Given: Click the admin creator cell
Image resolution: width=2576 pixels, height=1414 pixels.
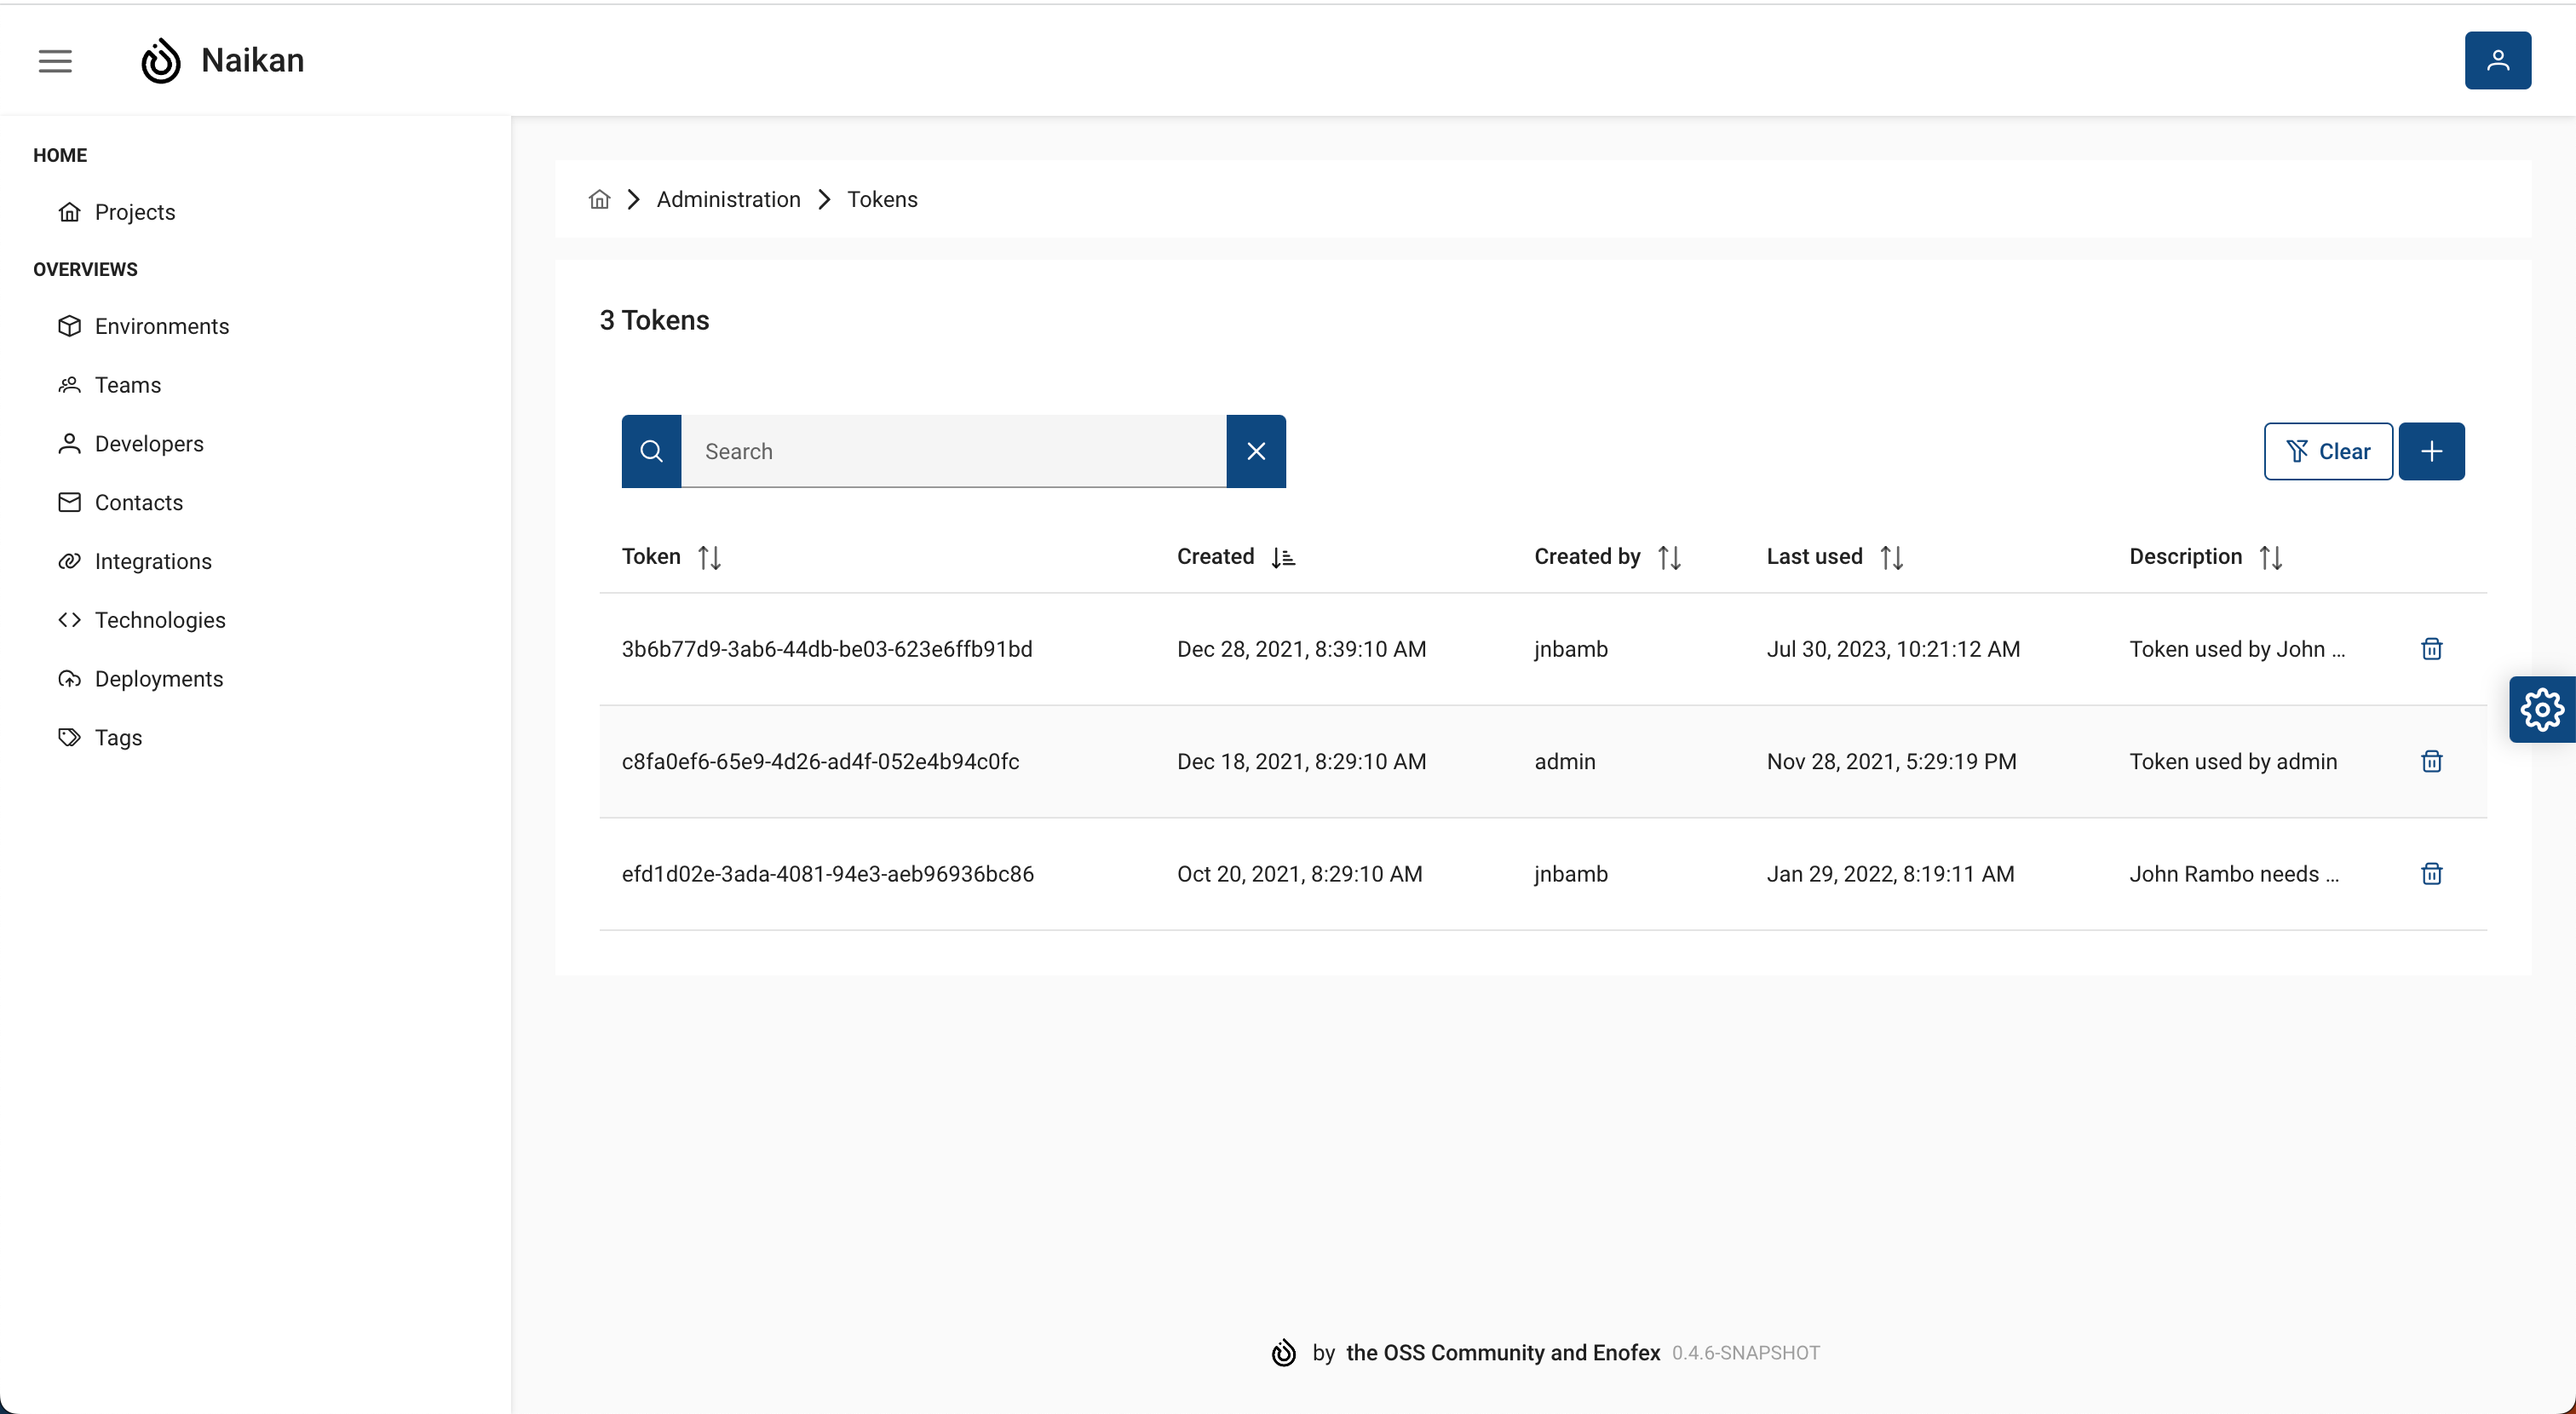Looking at the screenshot, I should tap(1564, 761).
